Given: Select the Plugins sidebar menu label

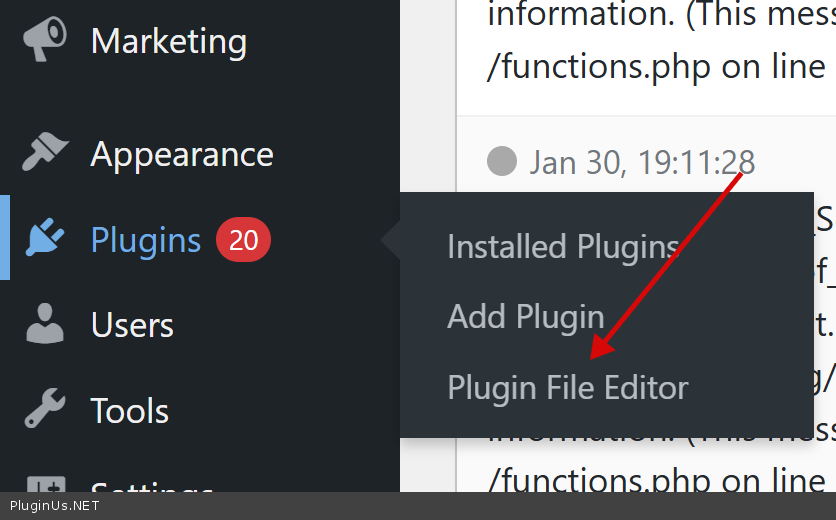Looking at the screenshot, I should 146,240.
